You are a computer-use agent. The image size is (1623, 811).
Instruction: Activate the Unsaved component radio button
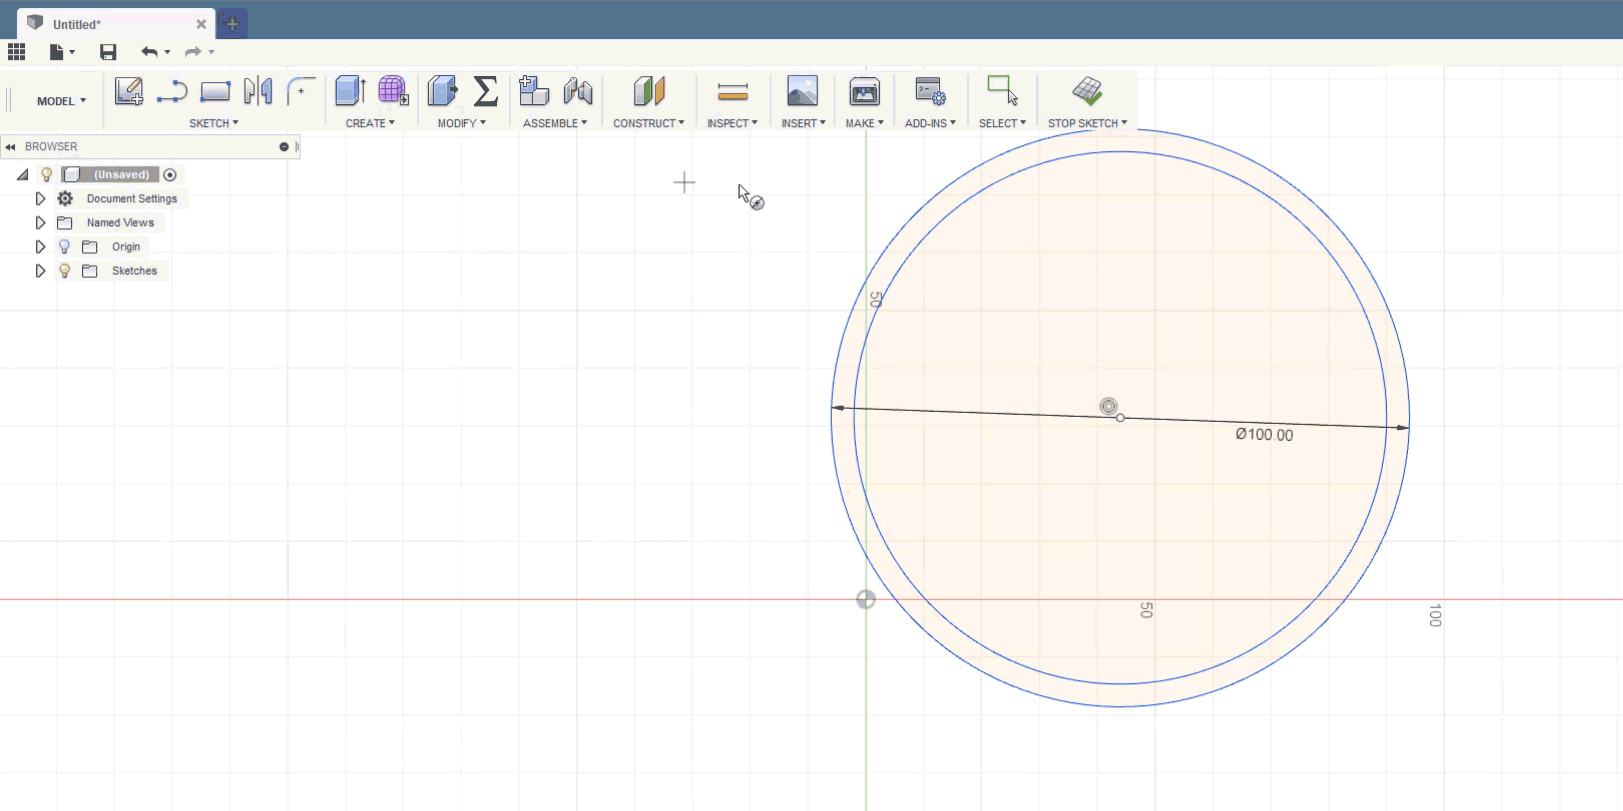point(170,175)
